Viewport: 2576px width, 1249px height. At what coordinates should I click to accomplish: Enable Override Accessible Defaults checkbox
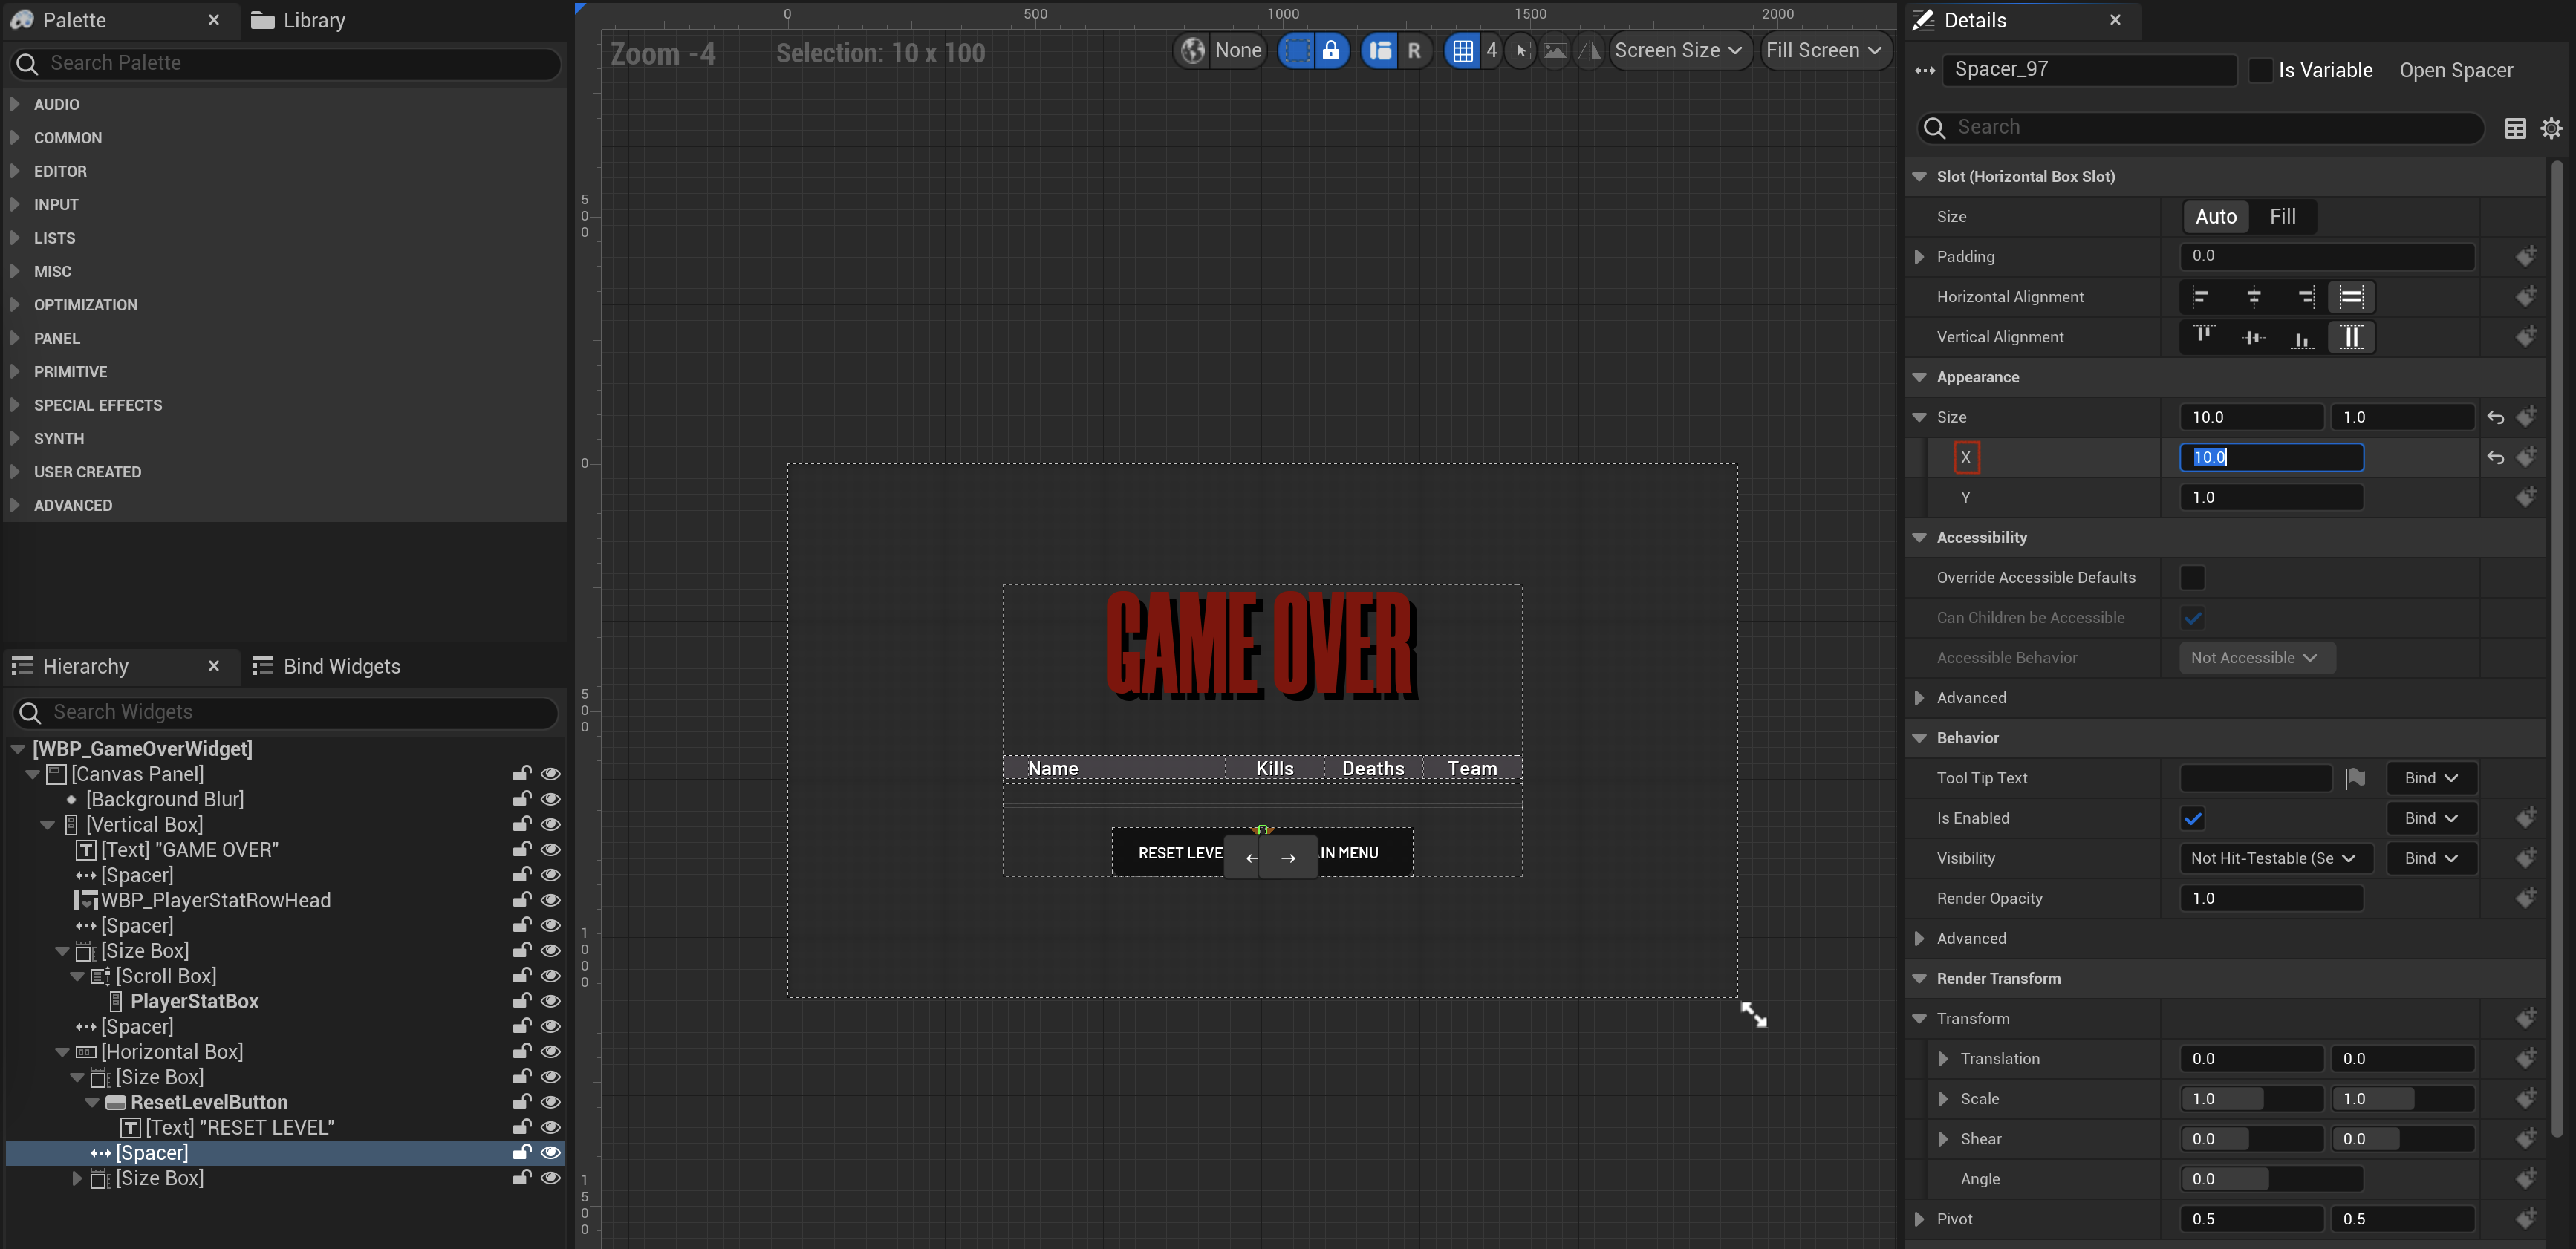click(2191, 578)
